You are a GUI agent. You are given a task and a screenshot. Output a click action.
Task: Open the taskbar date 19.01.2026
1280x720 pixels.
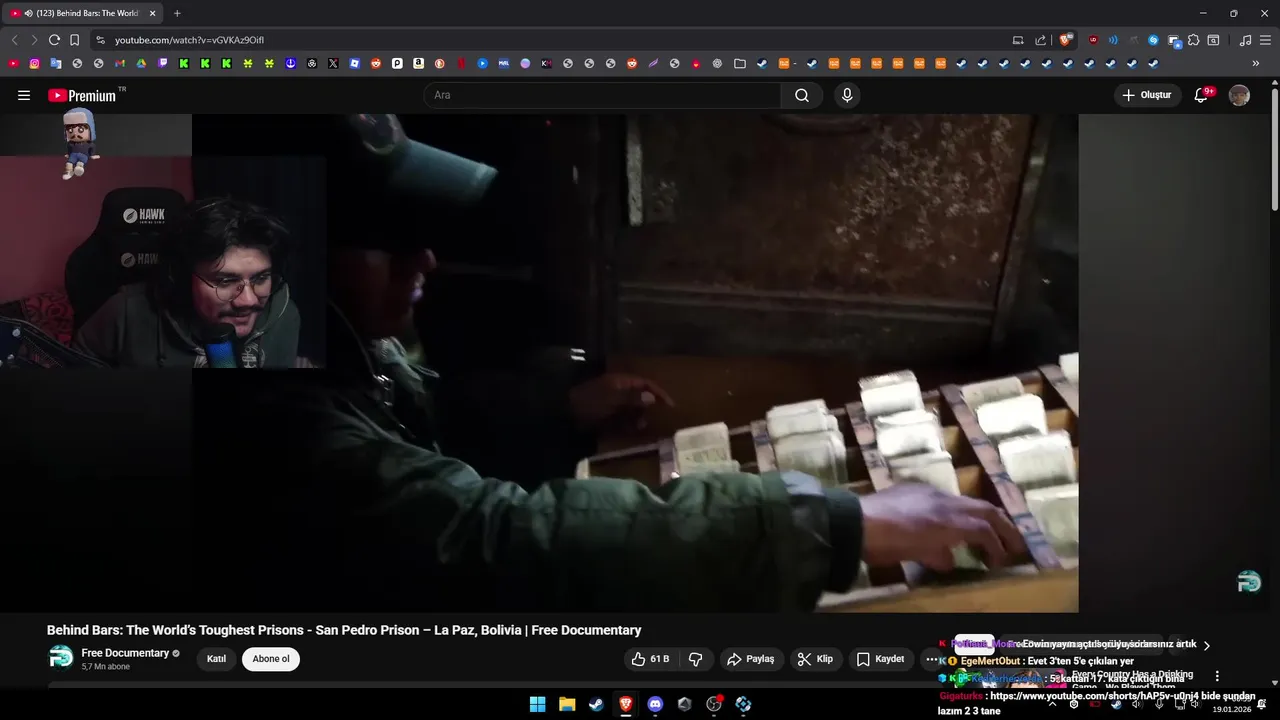1231,709
